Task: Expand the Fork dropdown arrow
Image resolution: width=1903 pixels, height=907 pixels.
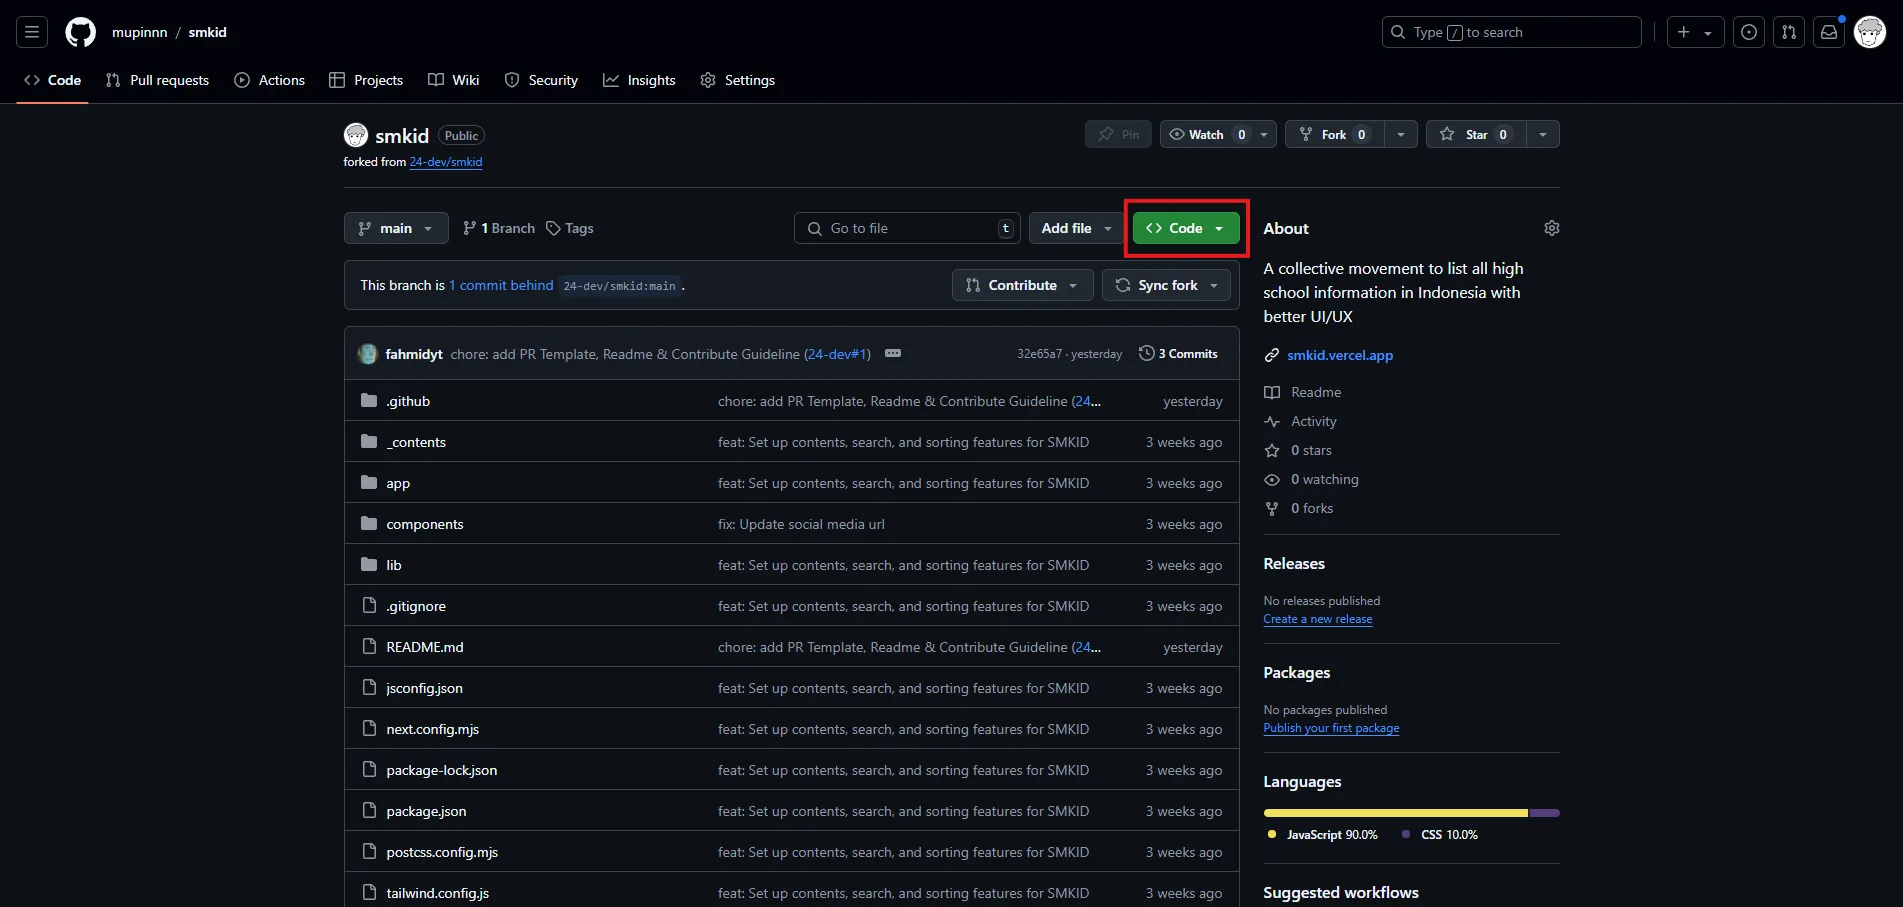Action: [x=1401, y=134]
